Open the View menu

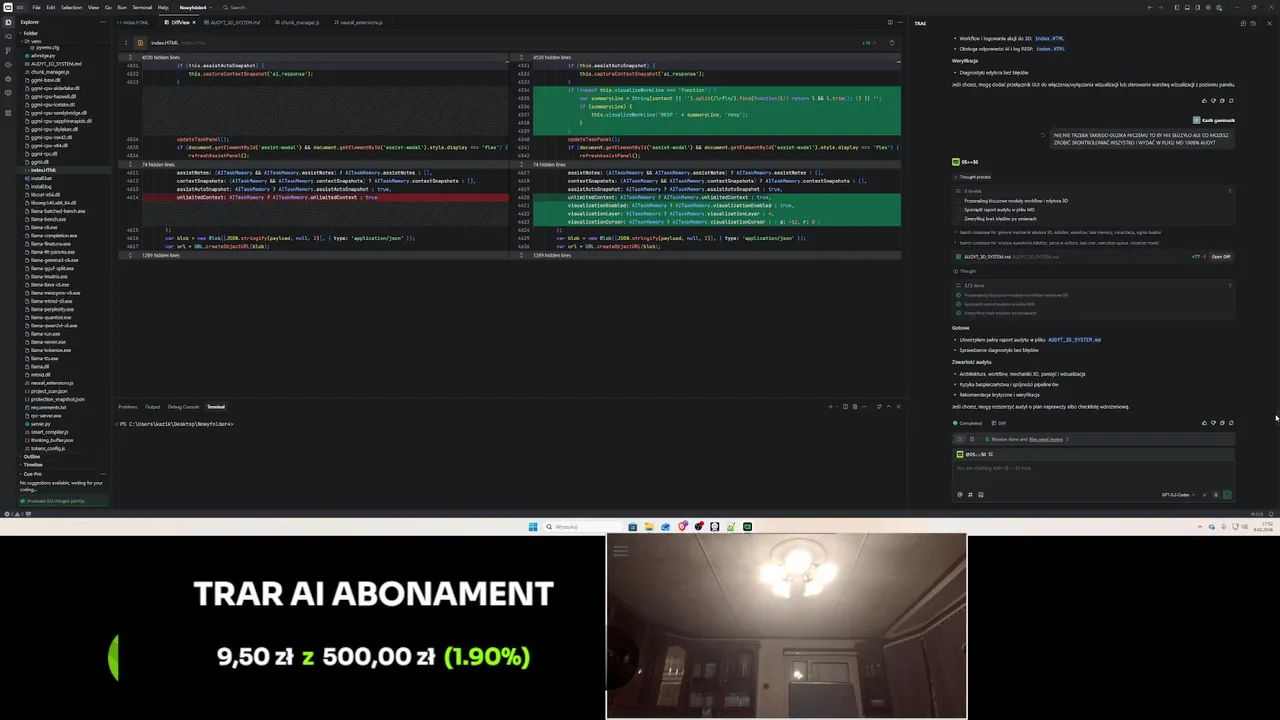(x=93, y=7)
